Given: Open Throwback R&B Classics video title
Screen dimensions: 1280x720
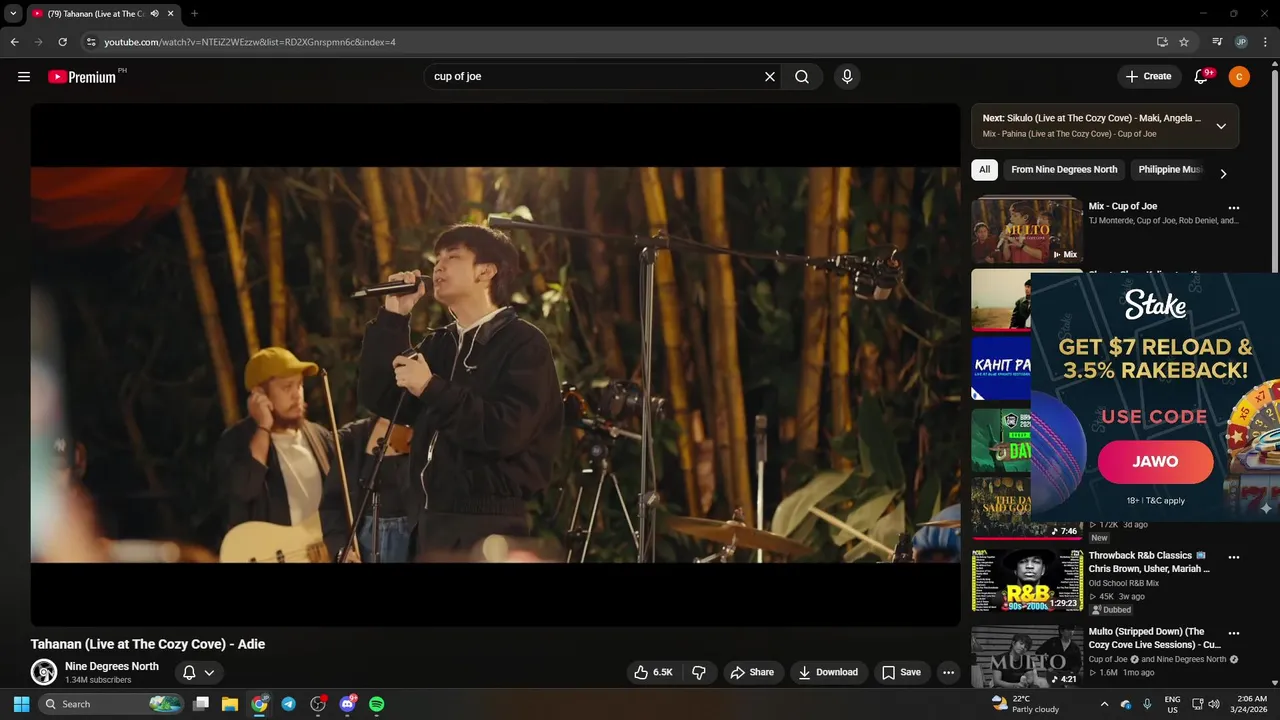Looking at the screenshot, I should click(1149, 562).
